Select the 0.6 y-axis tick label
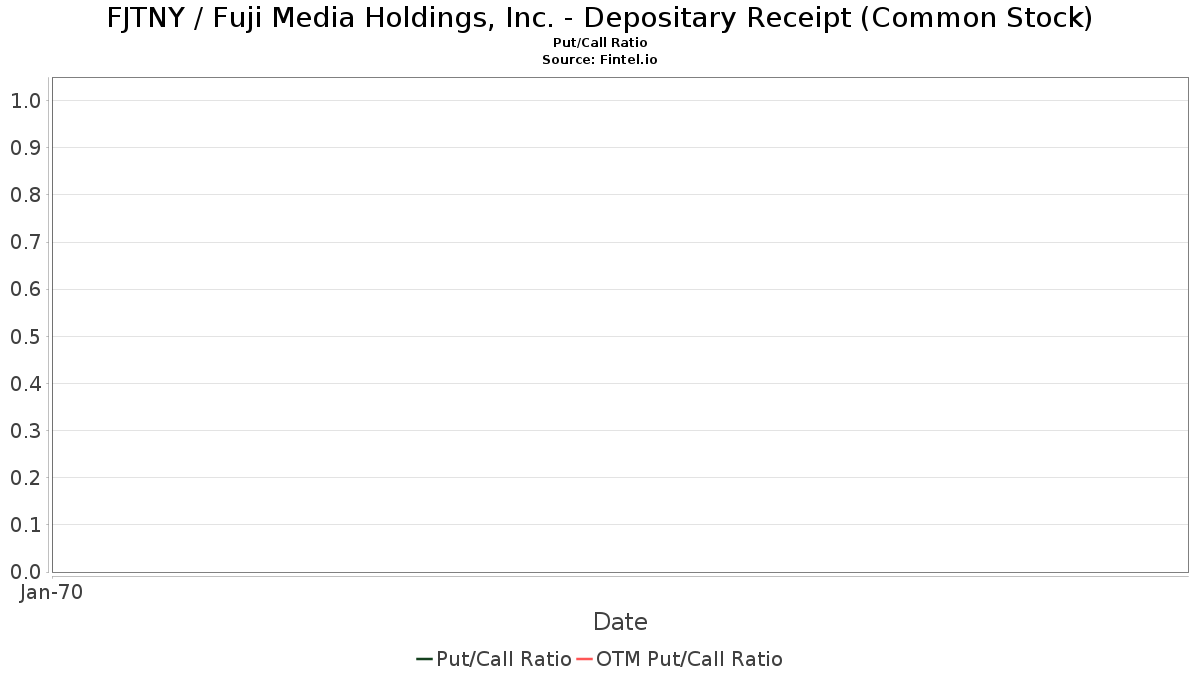Image resolution: width=1200 pixels, height=675 pixels. (26, 289)
